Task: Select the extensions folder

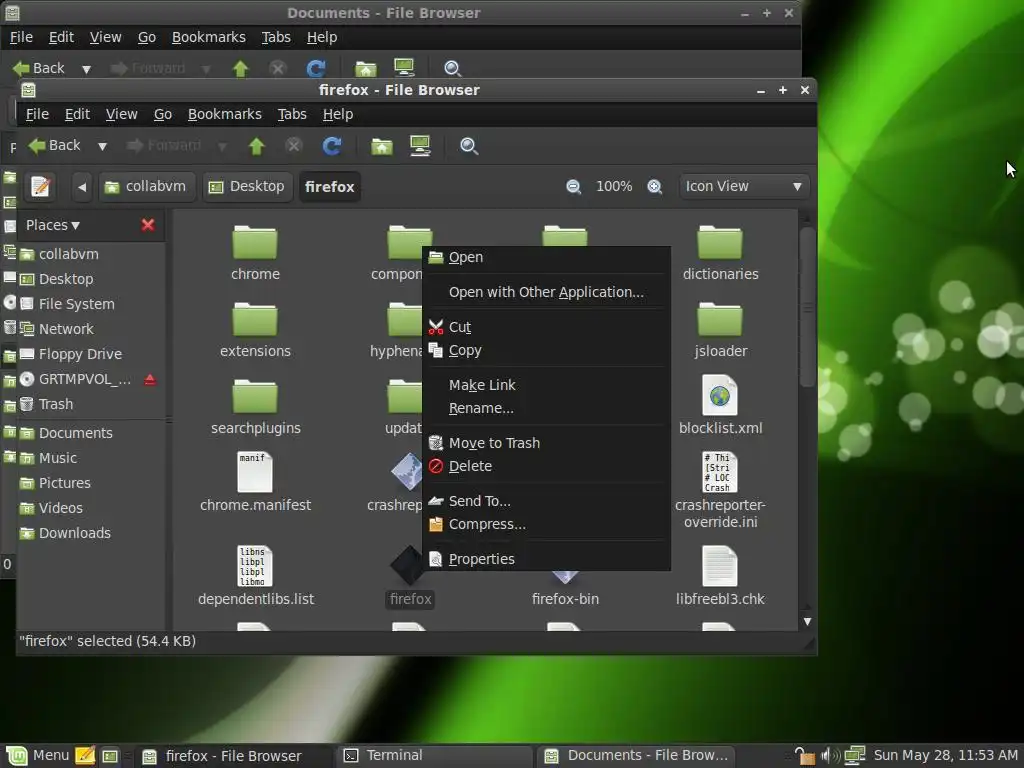Action: click(x=255, y=330)
